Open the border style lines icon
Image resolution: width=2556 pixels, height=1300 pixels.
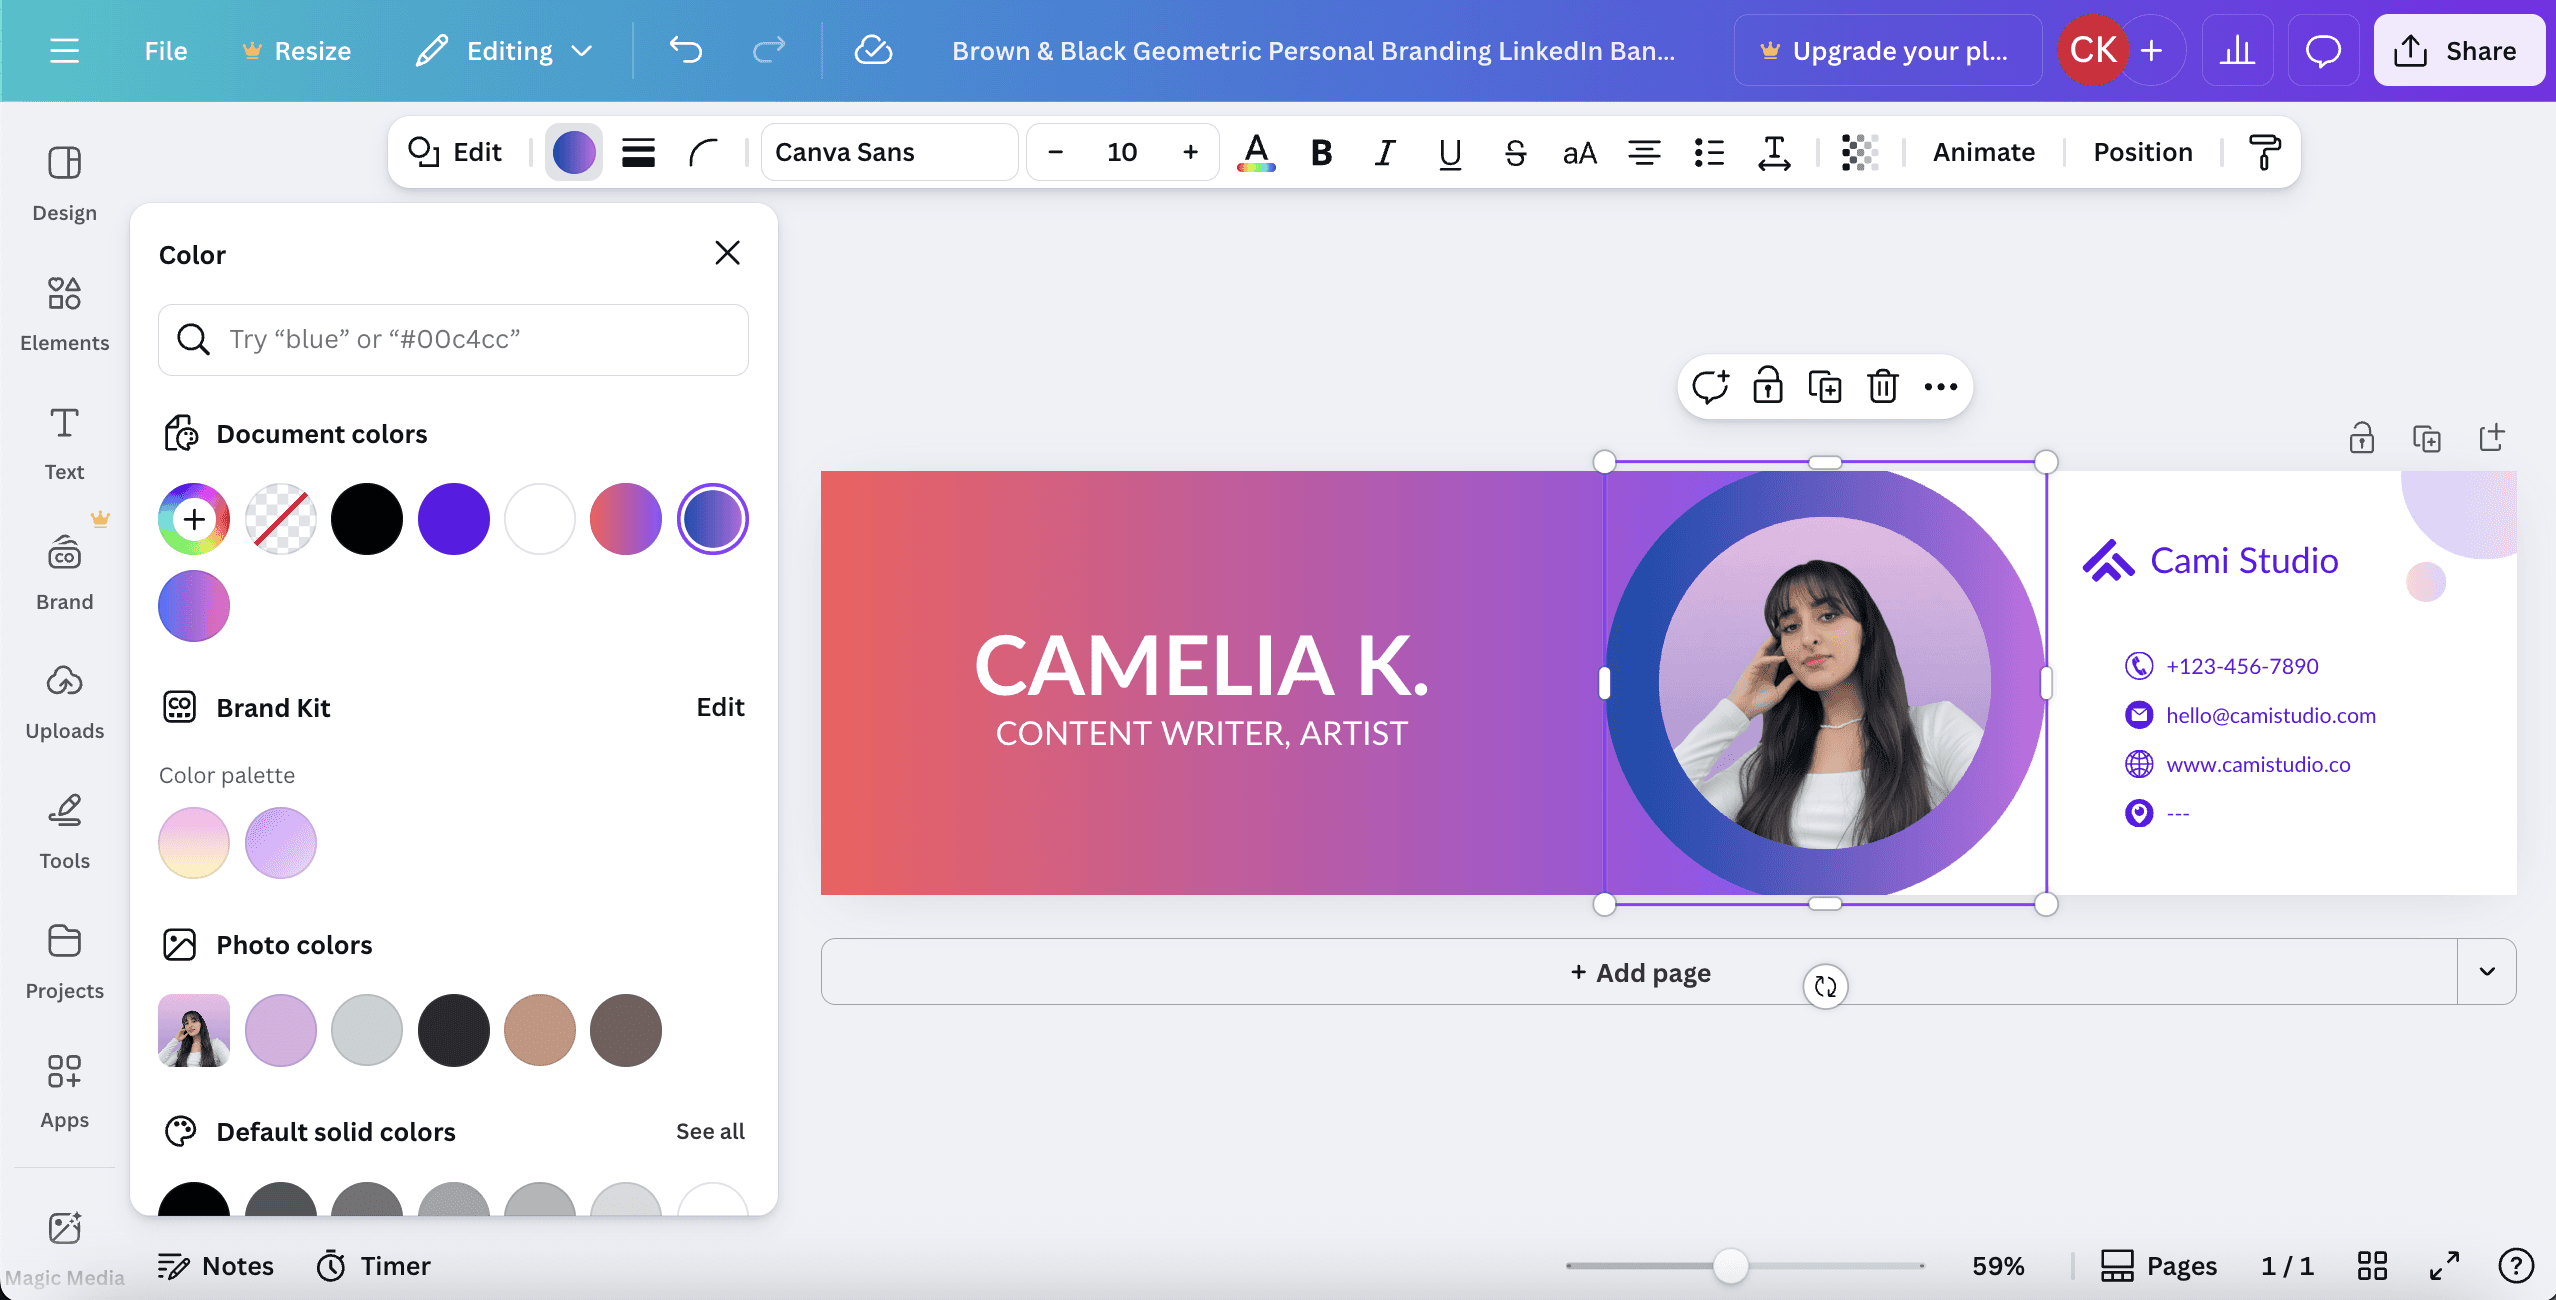pyautogui.click(x=638, y=152)
